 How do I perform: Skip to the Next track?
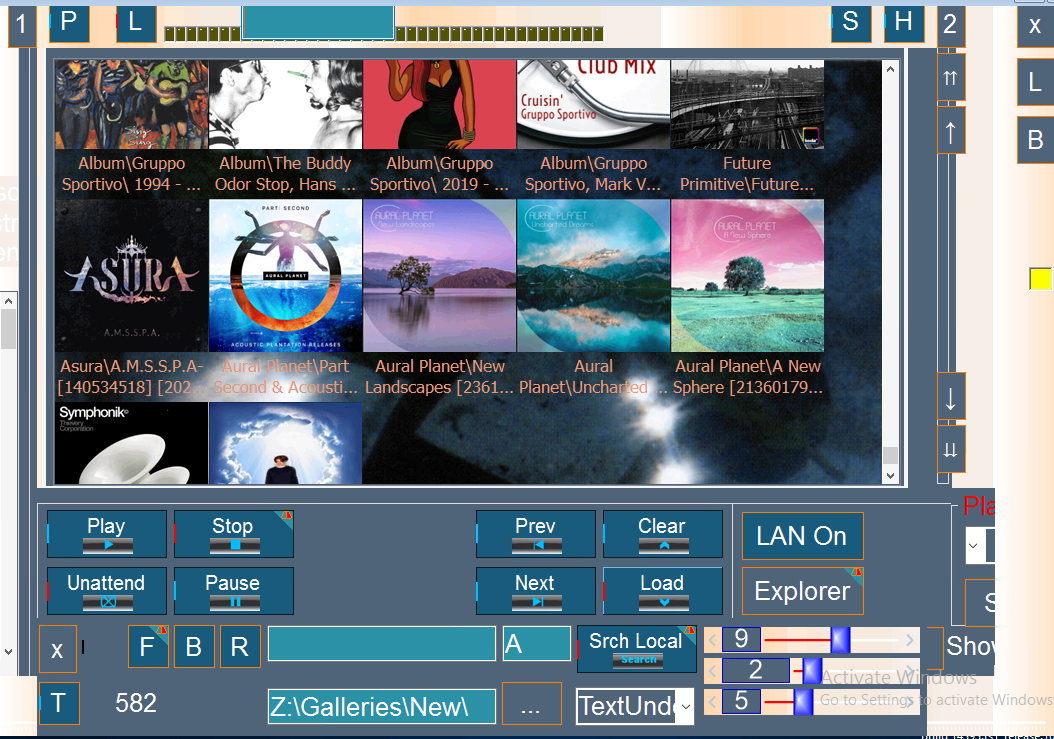pyautogui.click(x=536, y=591)
